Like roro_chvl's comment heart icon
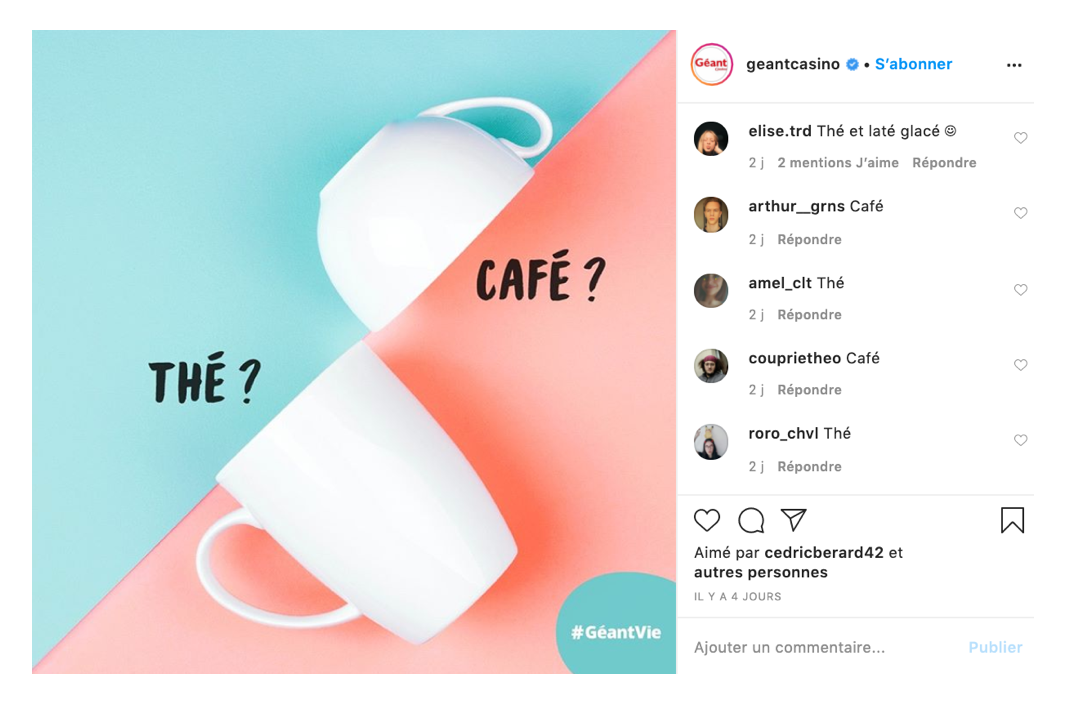The width and height of the screenshot is (1084, 724). point(1020,440)
